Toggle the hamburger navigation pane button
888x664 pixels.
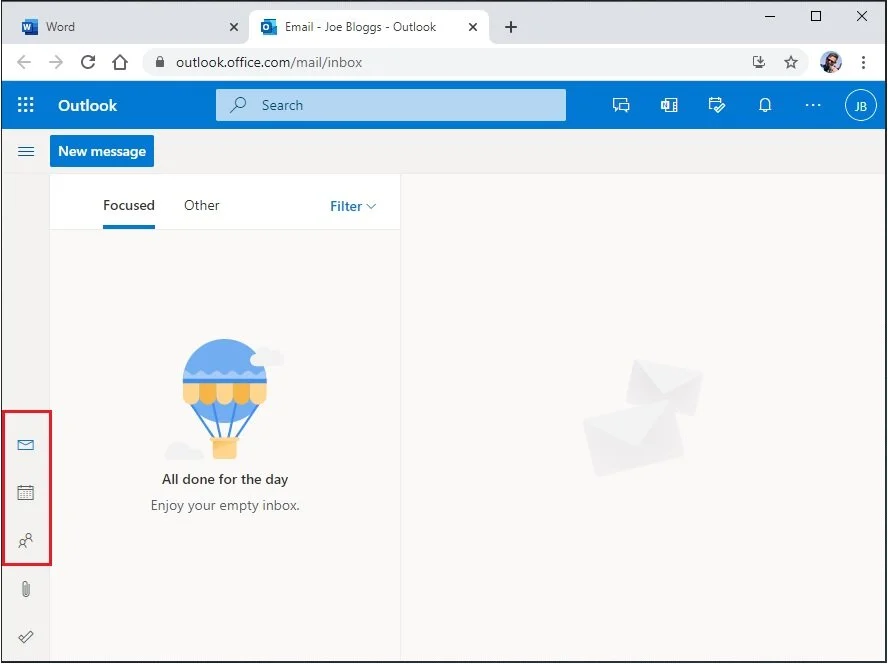(26, 151)
